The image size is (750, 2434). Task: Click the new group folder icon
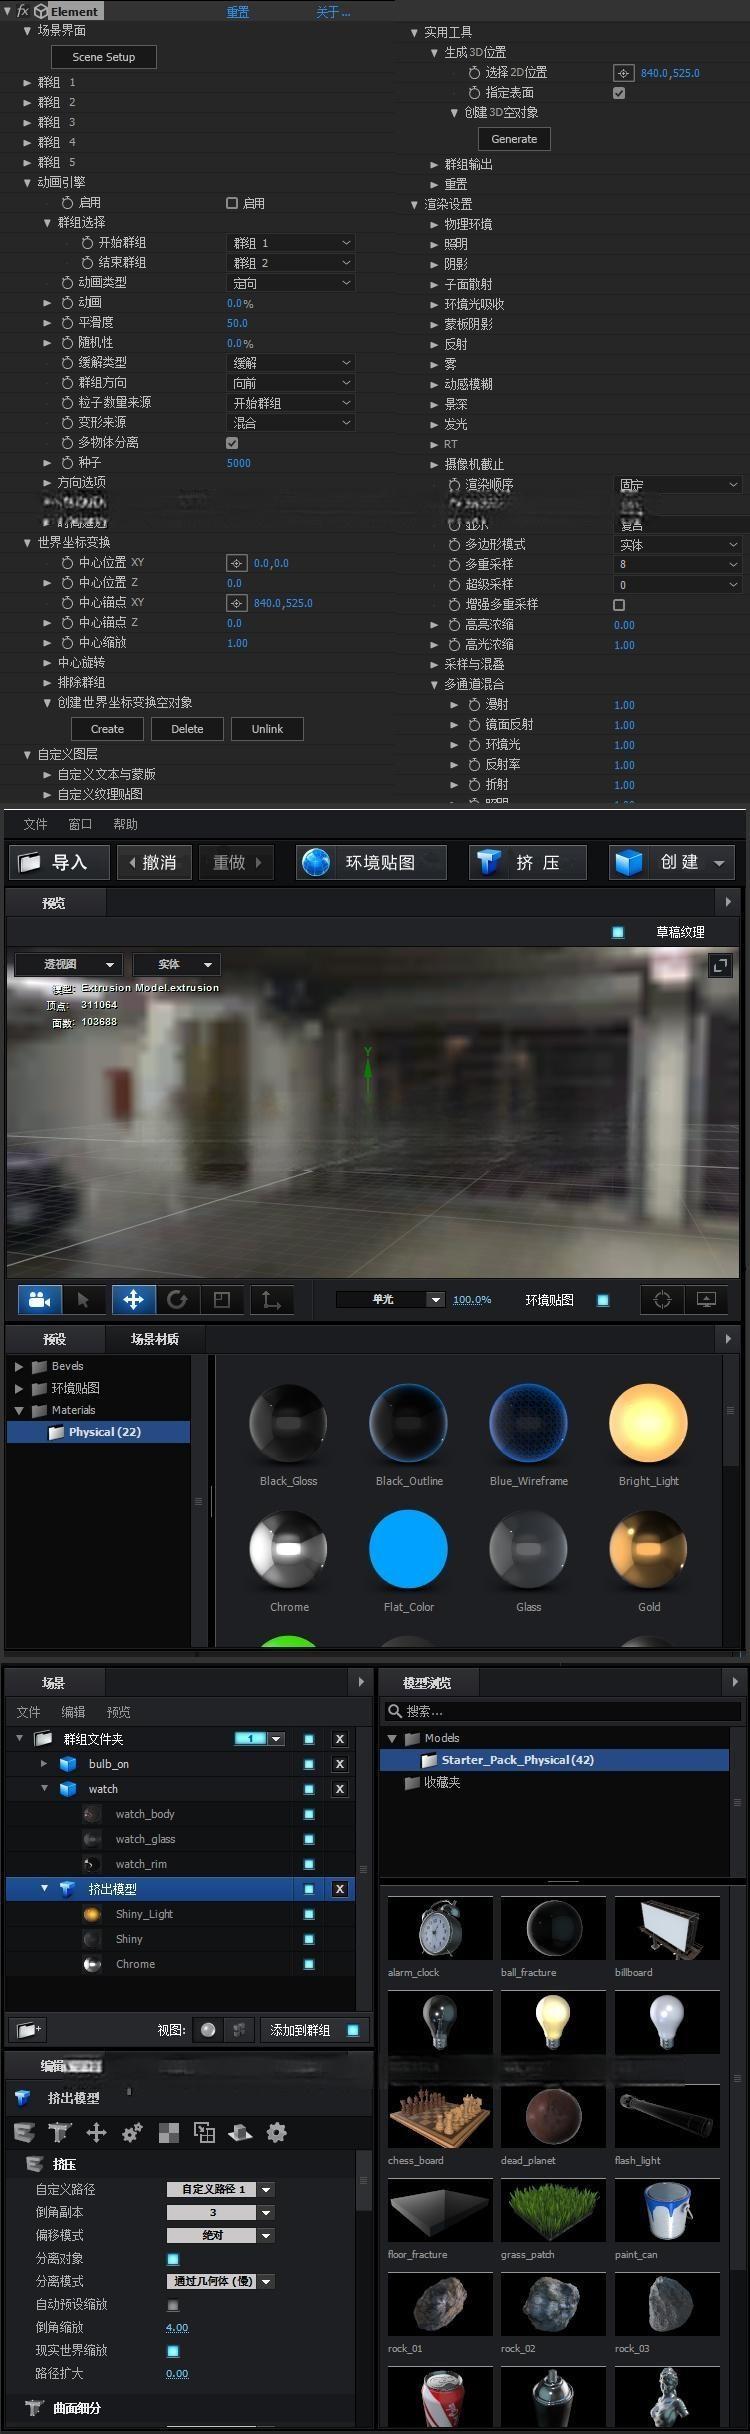[27, 2029]
